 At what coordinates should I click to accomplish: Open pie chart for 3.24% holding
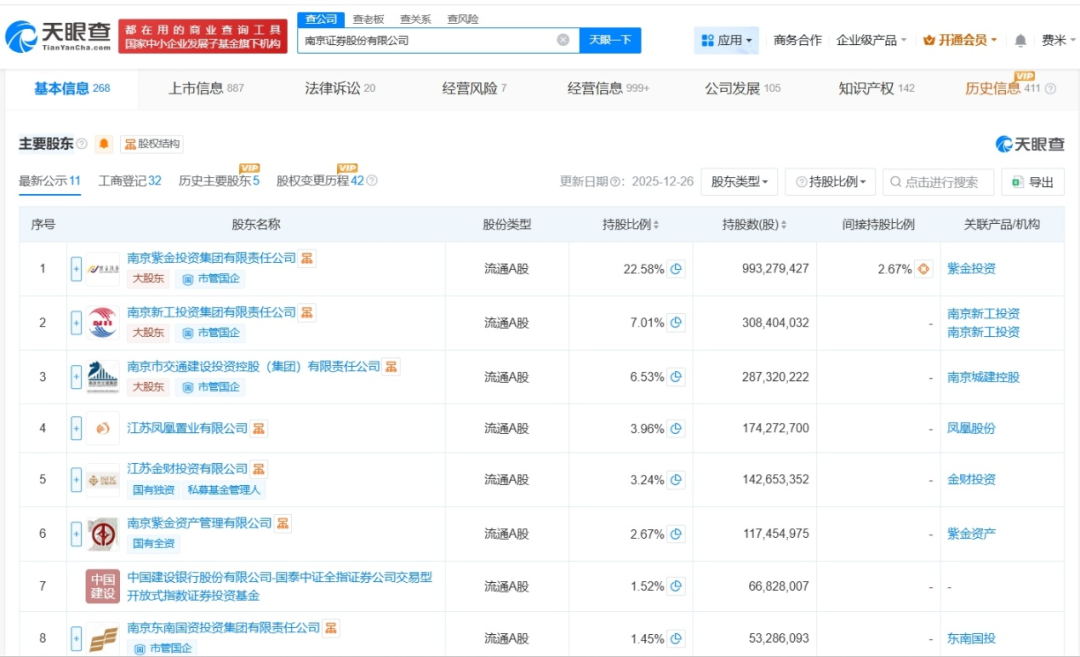[676, 479]
